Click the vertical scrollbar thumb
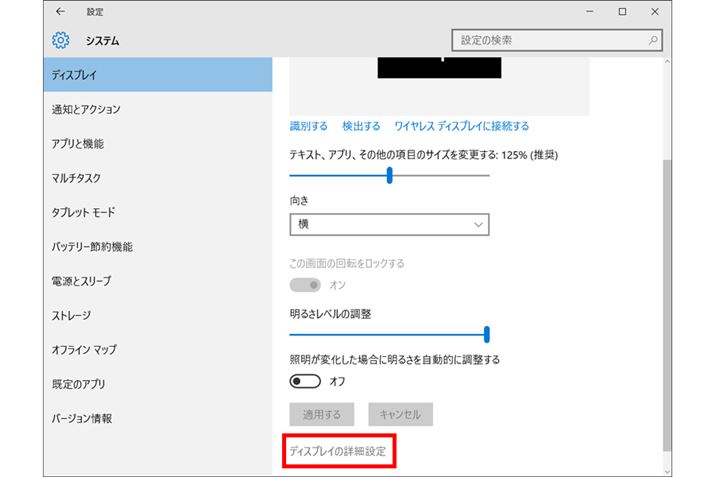The height and width of the screenshot is (477, 715). [x=667, y=305]
